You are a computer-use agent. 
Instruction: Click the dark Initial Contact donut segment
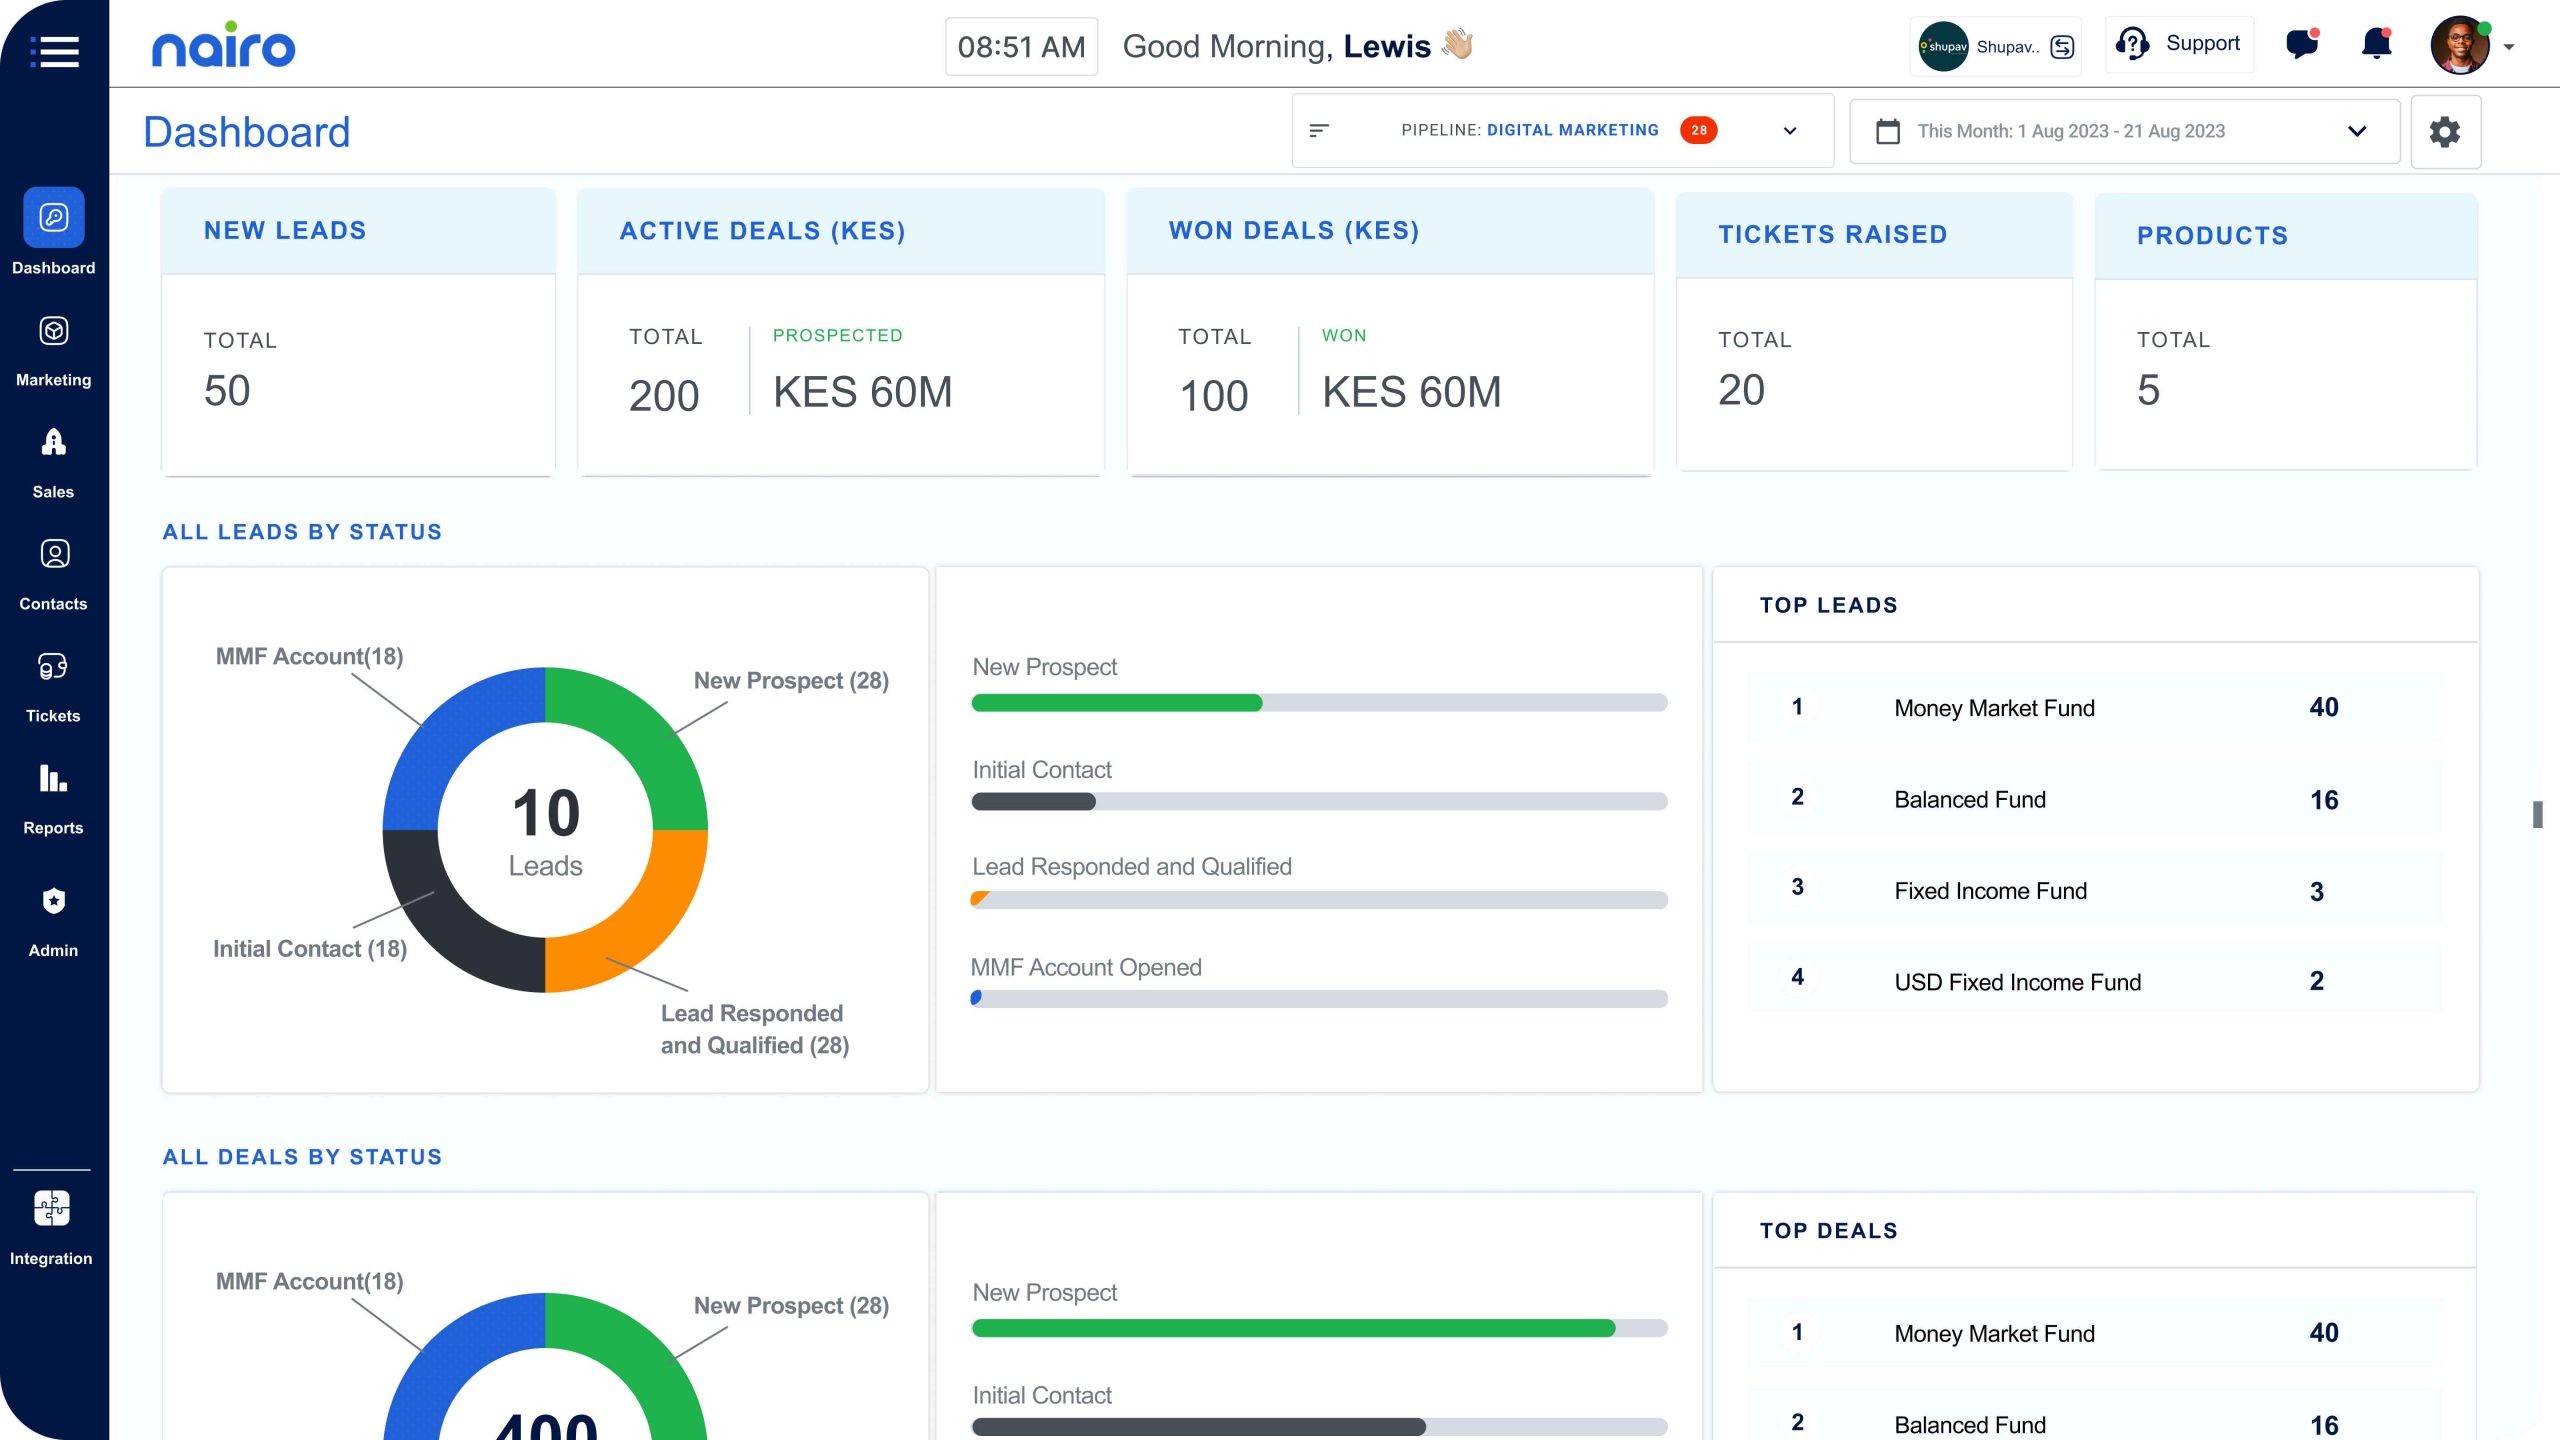[450, 926]
